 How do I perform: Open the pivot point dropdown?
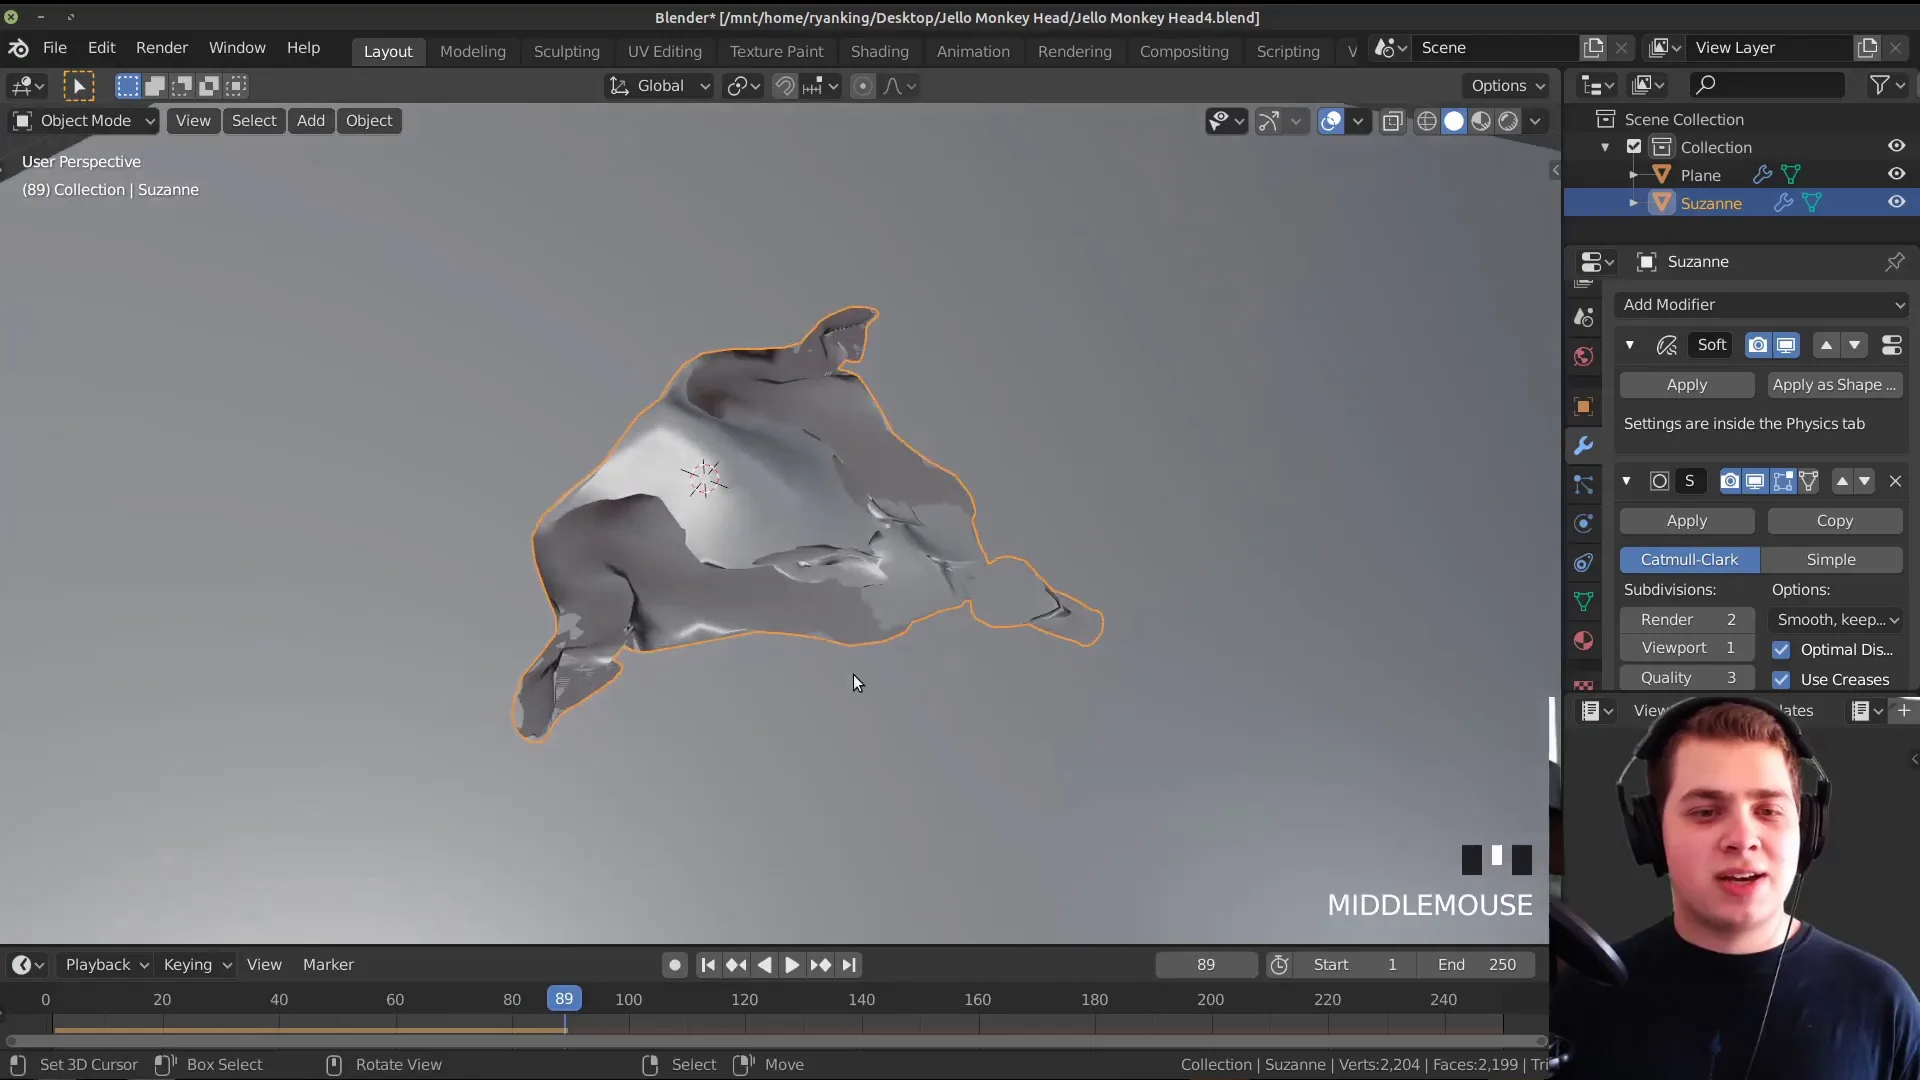743,86
